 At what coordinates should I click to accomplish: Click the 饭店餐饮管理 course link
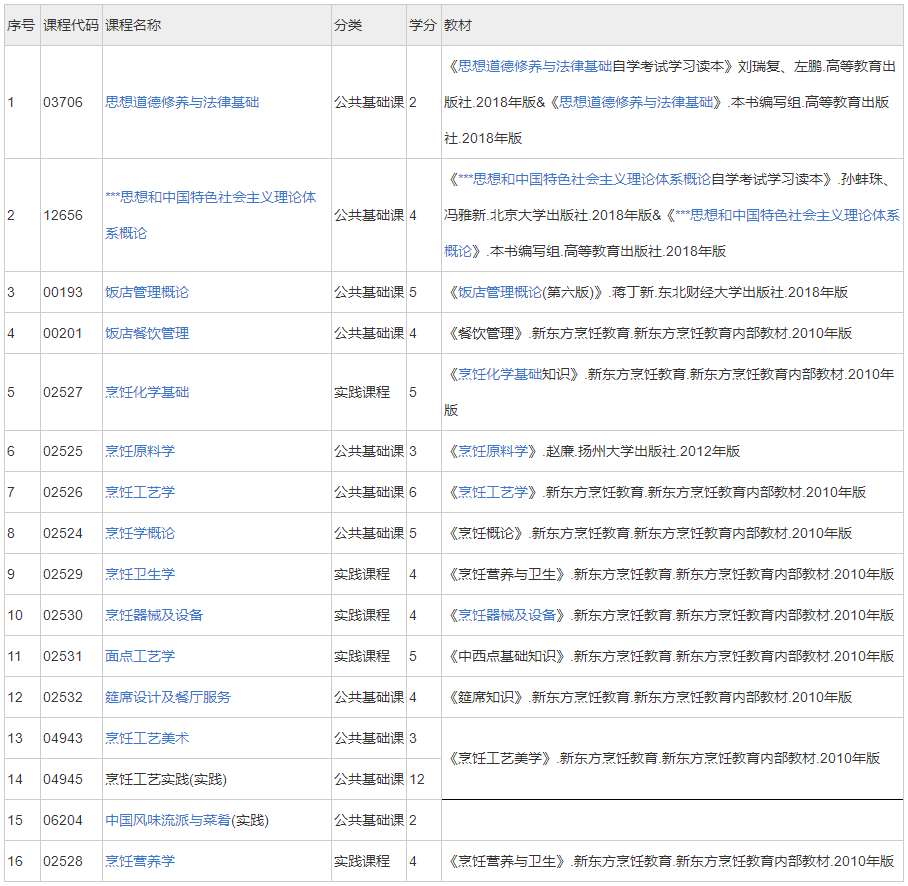point(147,333)
